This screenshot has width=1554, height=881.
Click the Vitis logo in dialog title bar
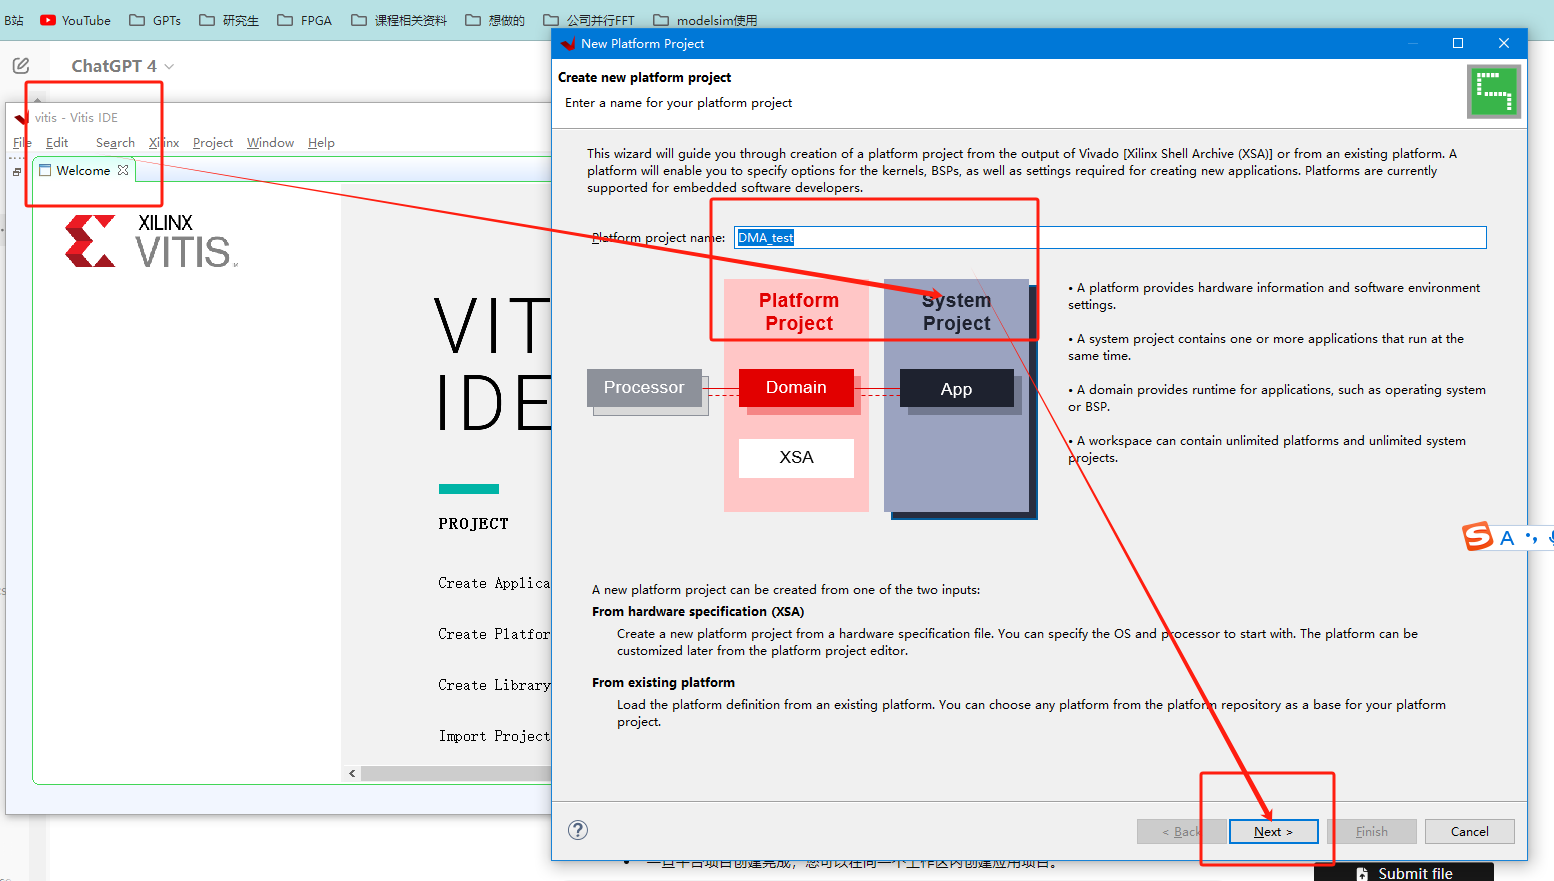[568, 44]
